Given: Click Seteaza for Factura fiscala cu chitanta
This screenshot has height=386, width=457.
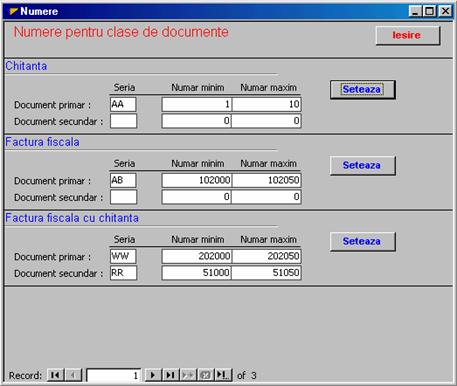Looking at the screenshot, I should [363, 241].
